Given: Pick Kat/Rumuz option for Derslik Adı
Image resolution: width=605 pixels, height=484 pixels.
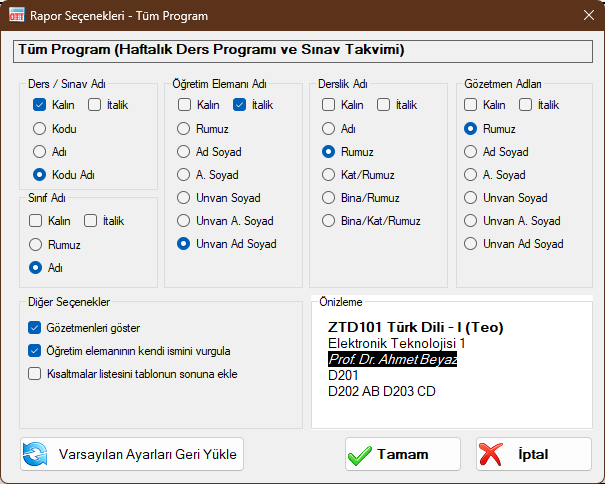Looking at the screenshot, I should coord(328,175).
